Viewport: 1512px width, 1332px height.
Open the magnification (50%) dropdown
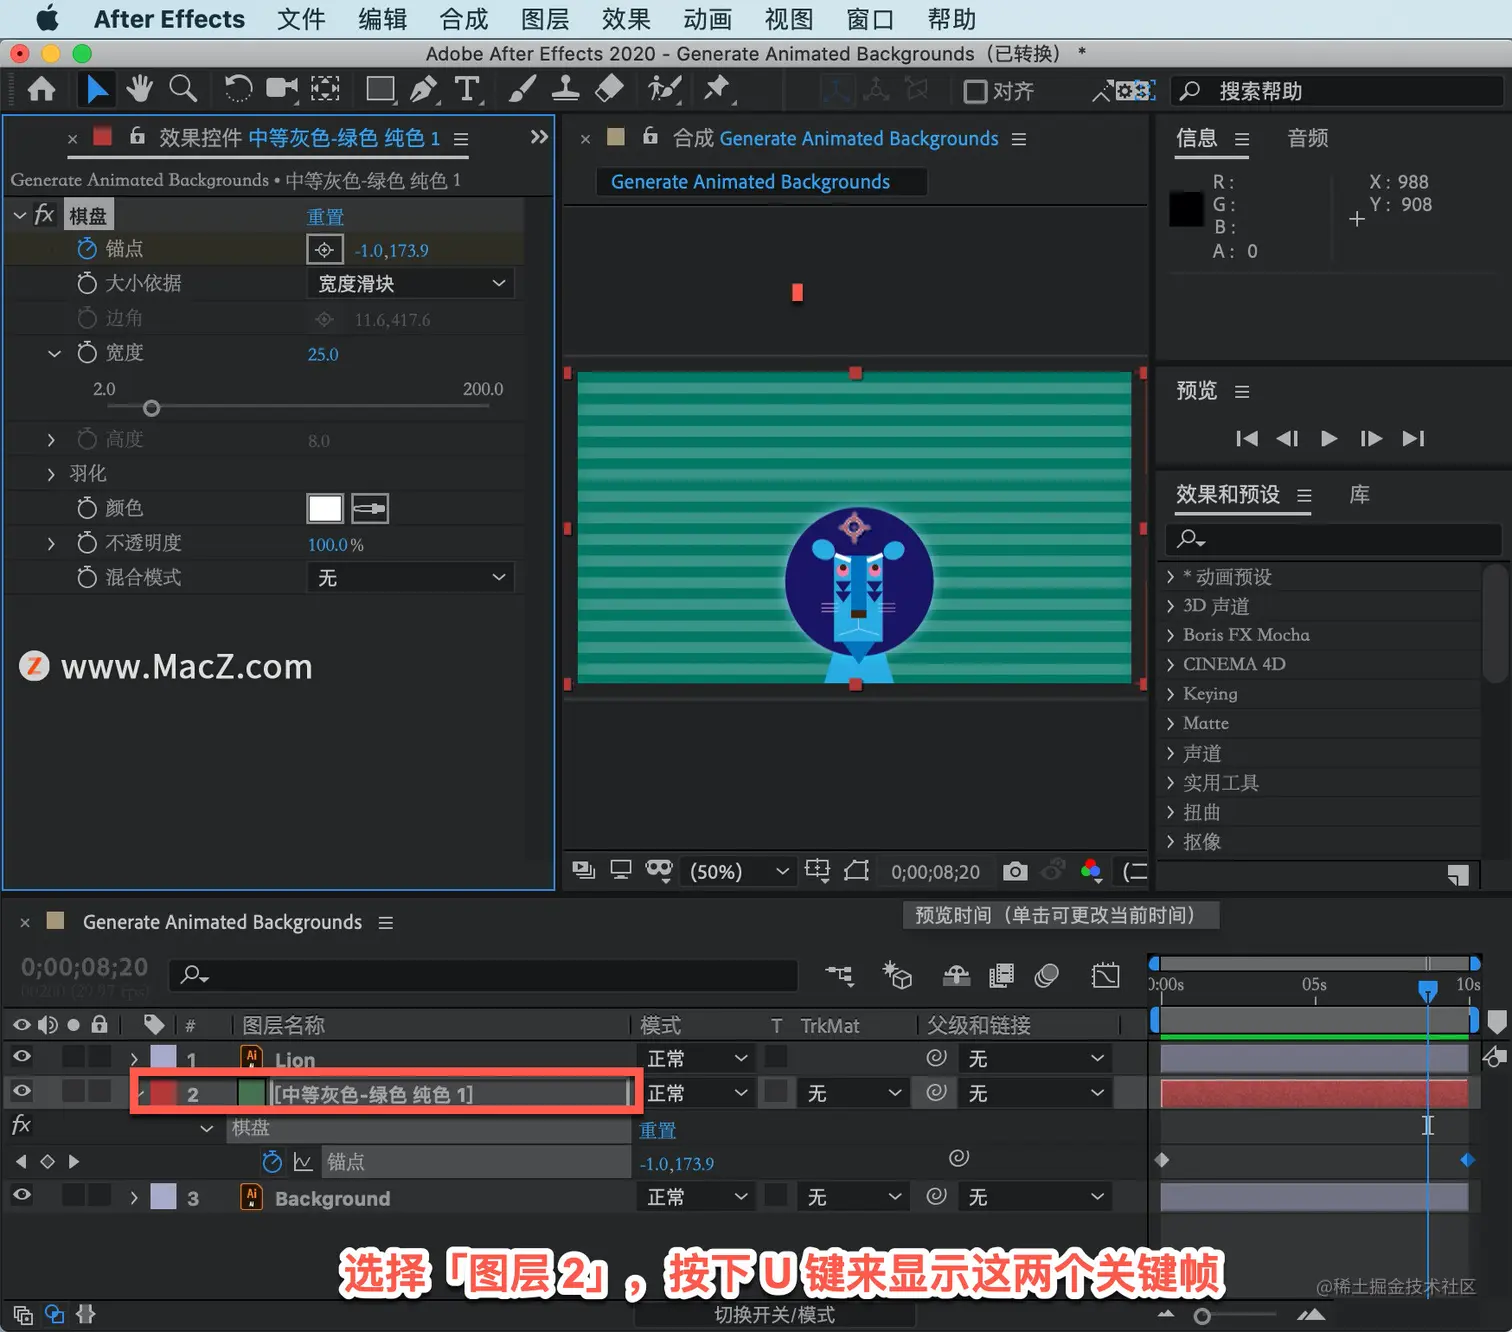(738, 872)
